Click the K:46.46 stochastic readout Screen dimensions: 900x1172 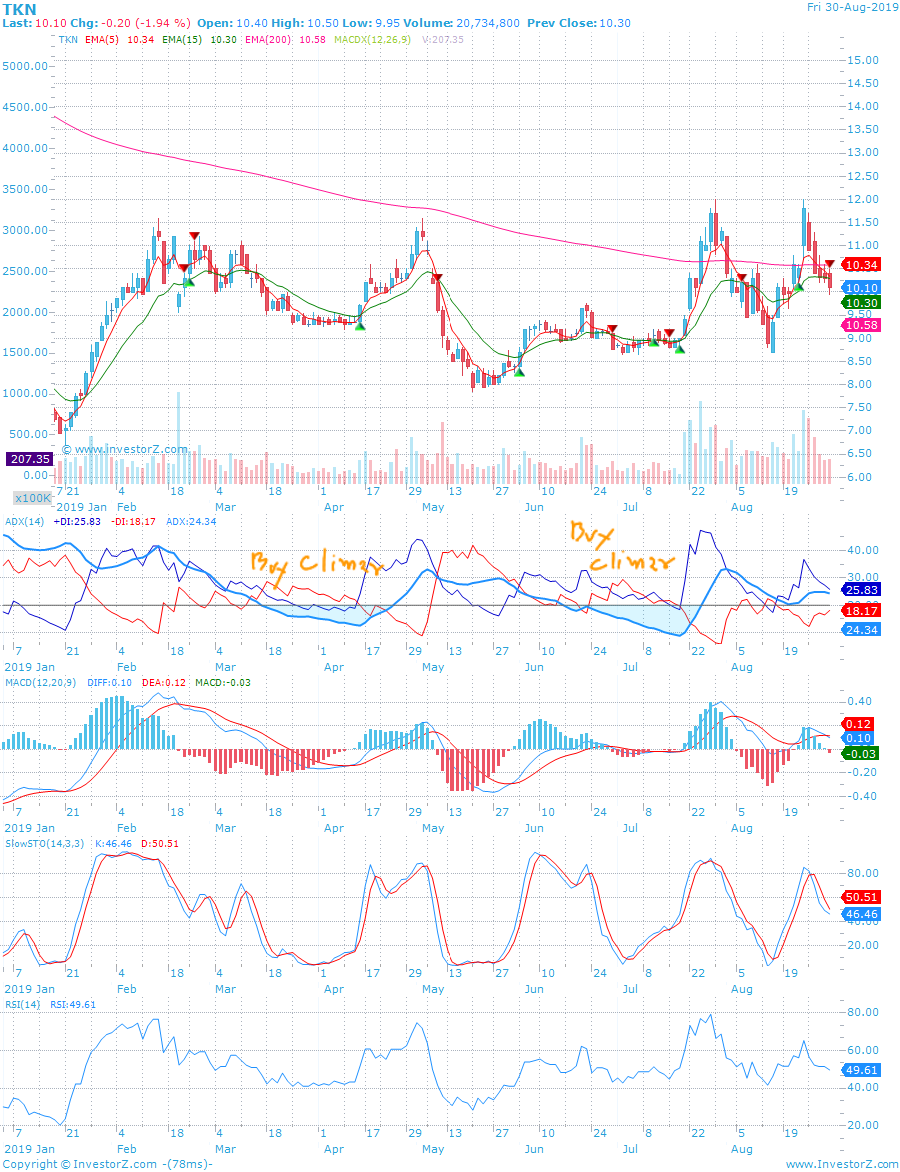tap(114, 844)
